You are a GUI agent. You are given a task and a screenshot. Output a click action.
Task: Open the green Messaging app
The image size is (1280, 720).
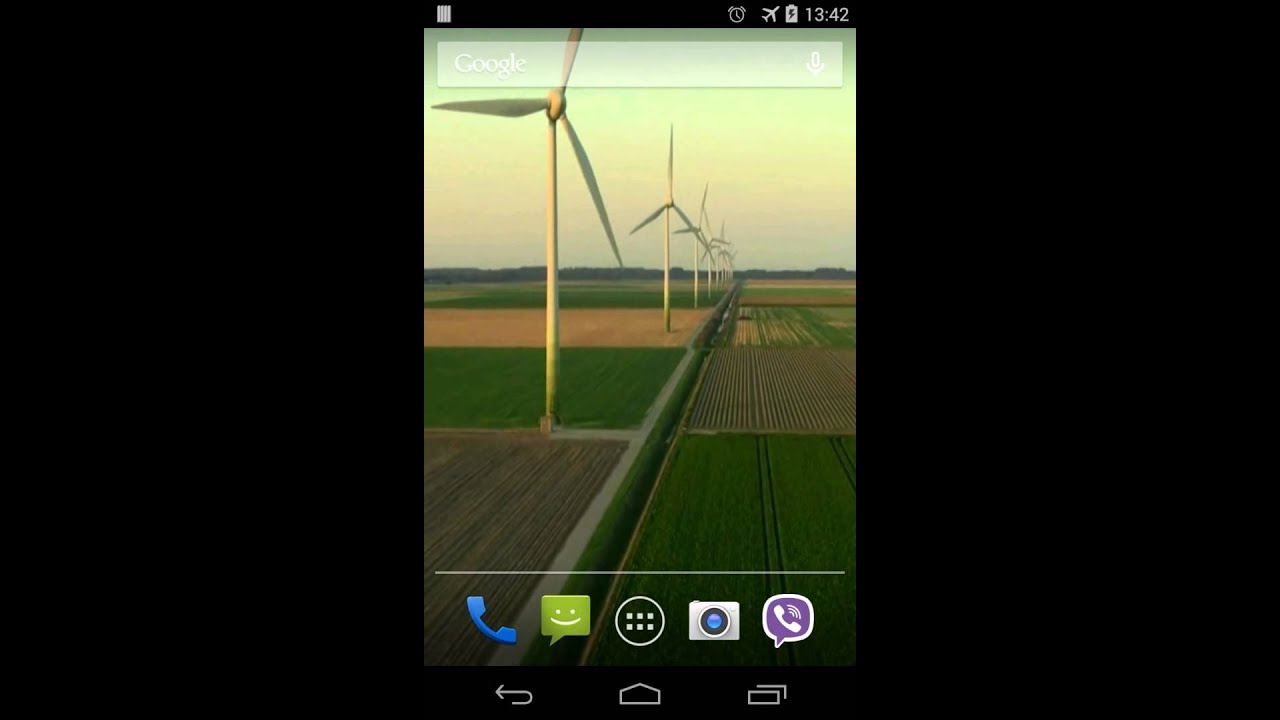tap(565, 620)
